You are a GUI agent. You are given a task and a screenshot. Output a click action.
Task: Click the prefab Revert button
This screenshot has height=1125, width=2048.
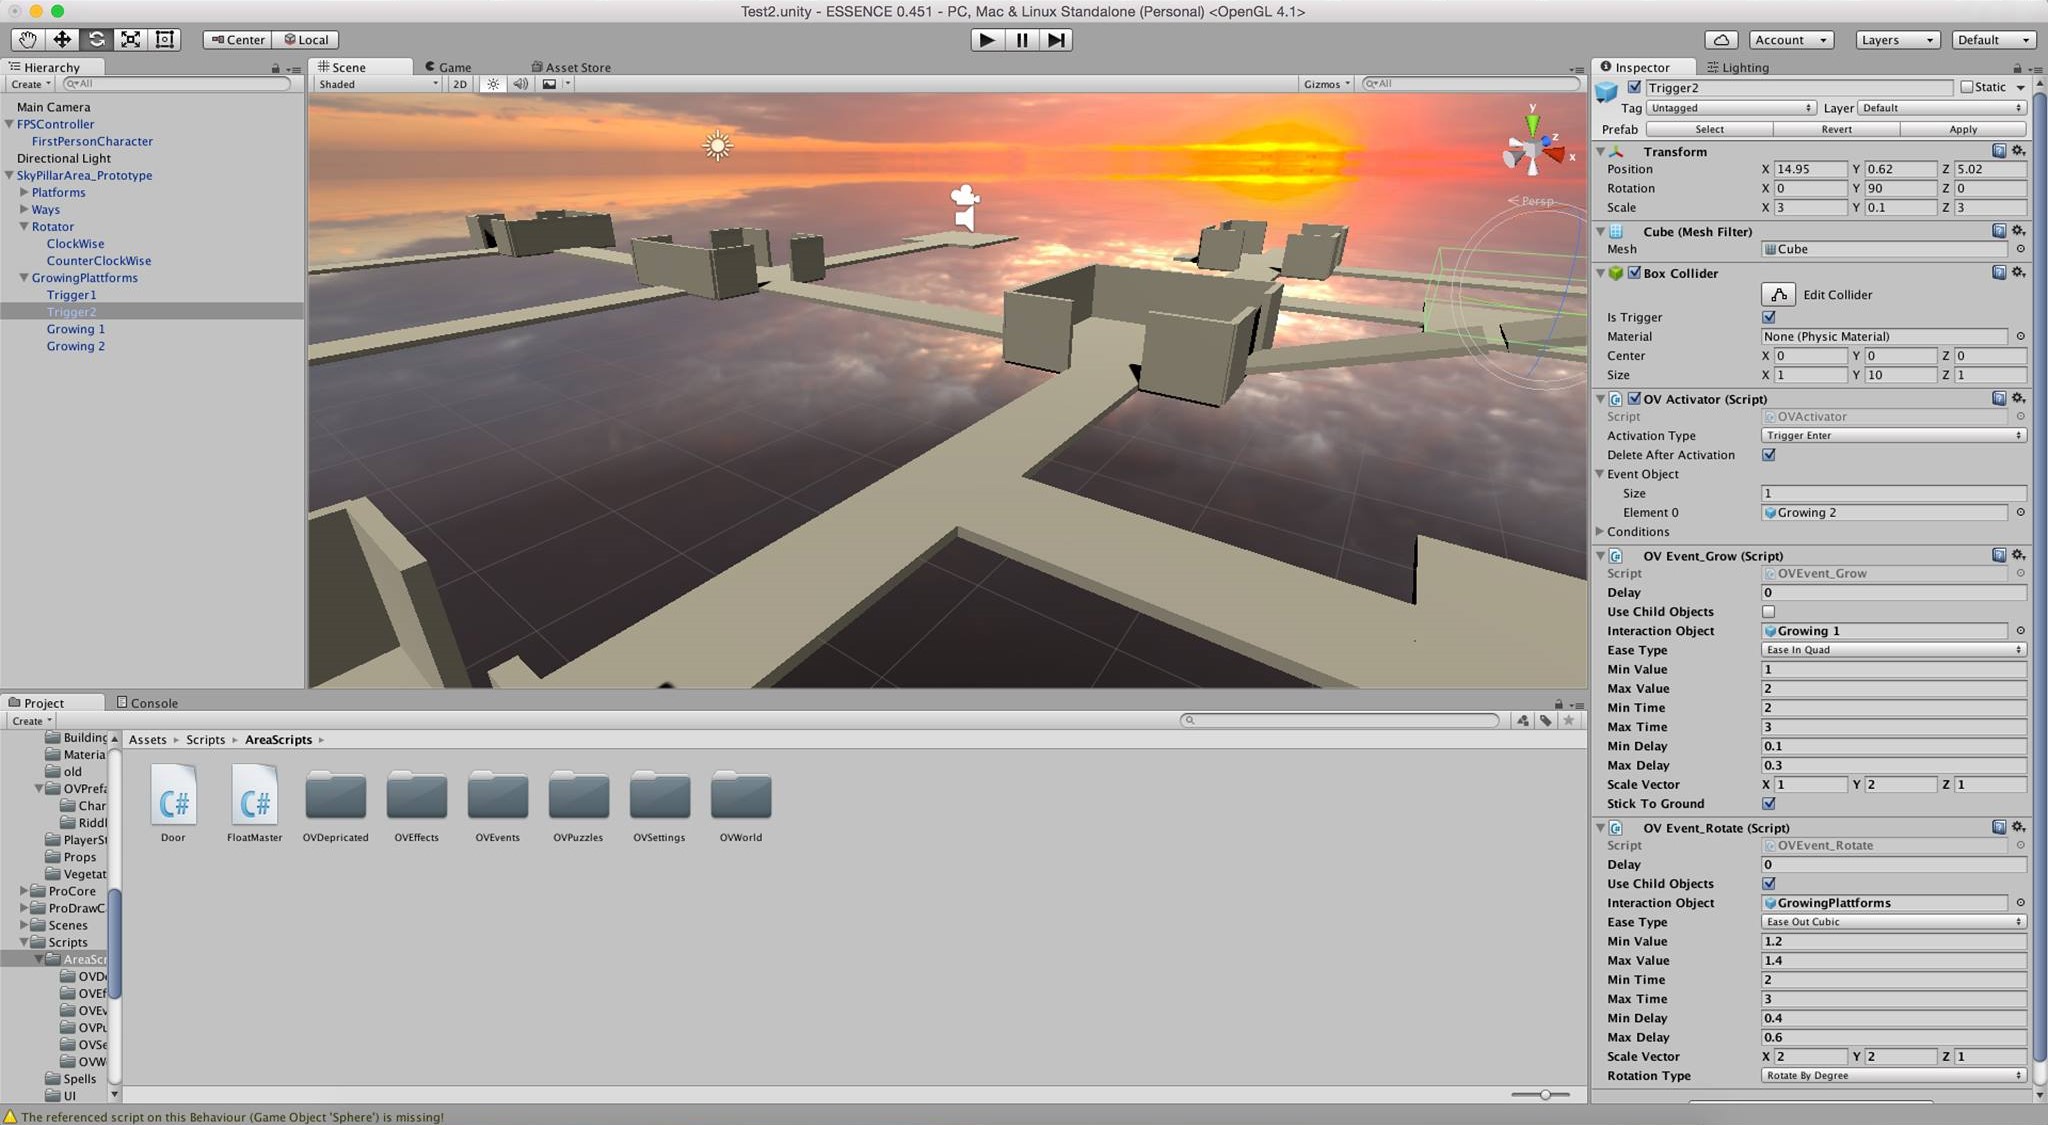point(1836,129)
